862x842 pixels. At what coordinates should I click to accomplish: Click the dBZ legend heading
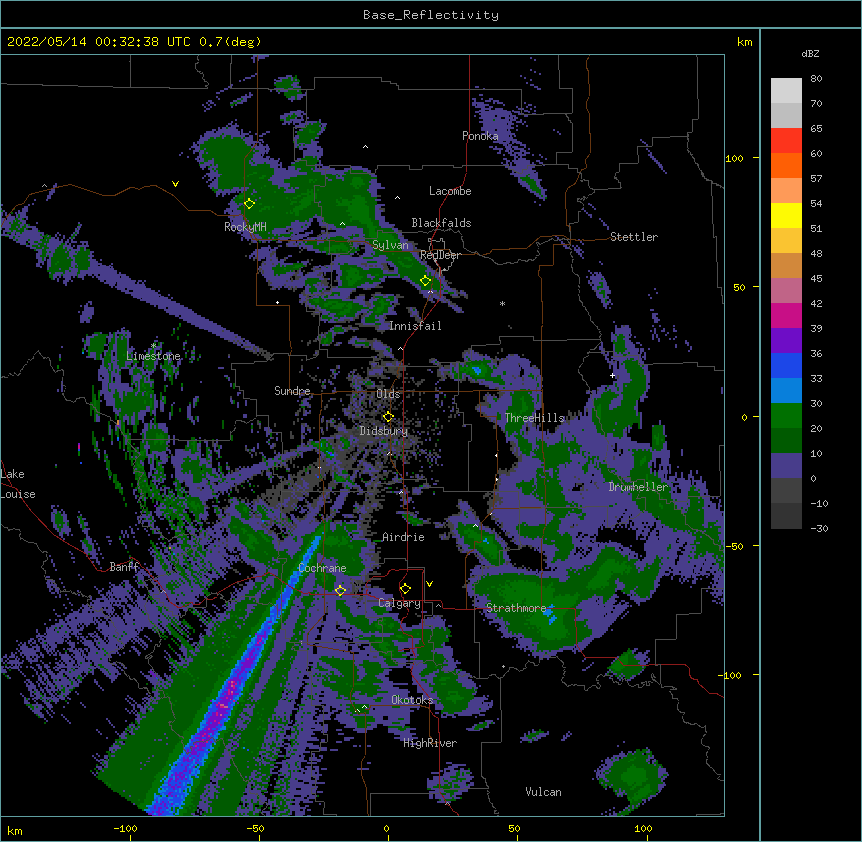click(810, 53)
